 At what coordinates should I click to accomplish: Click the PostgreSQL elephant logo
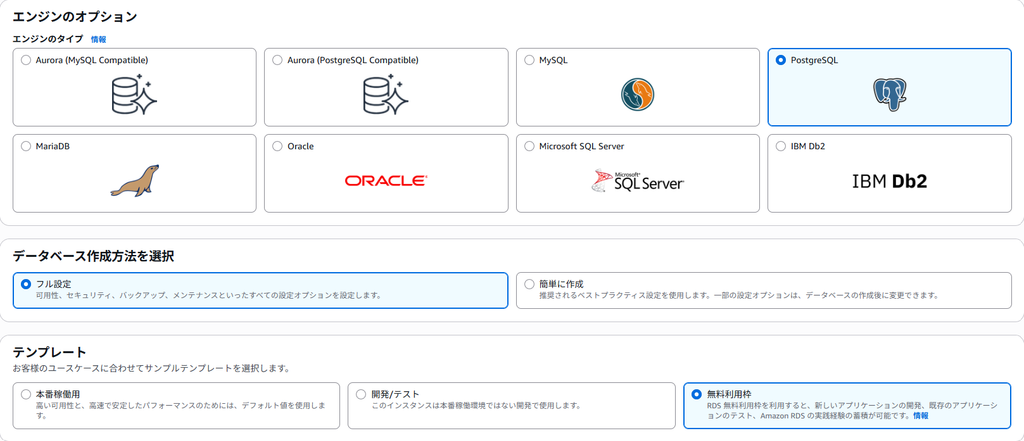(889, 94)
